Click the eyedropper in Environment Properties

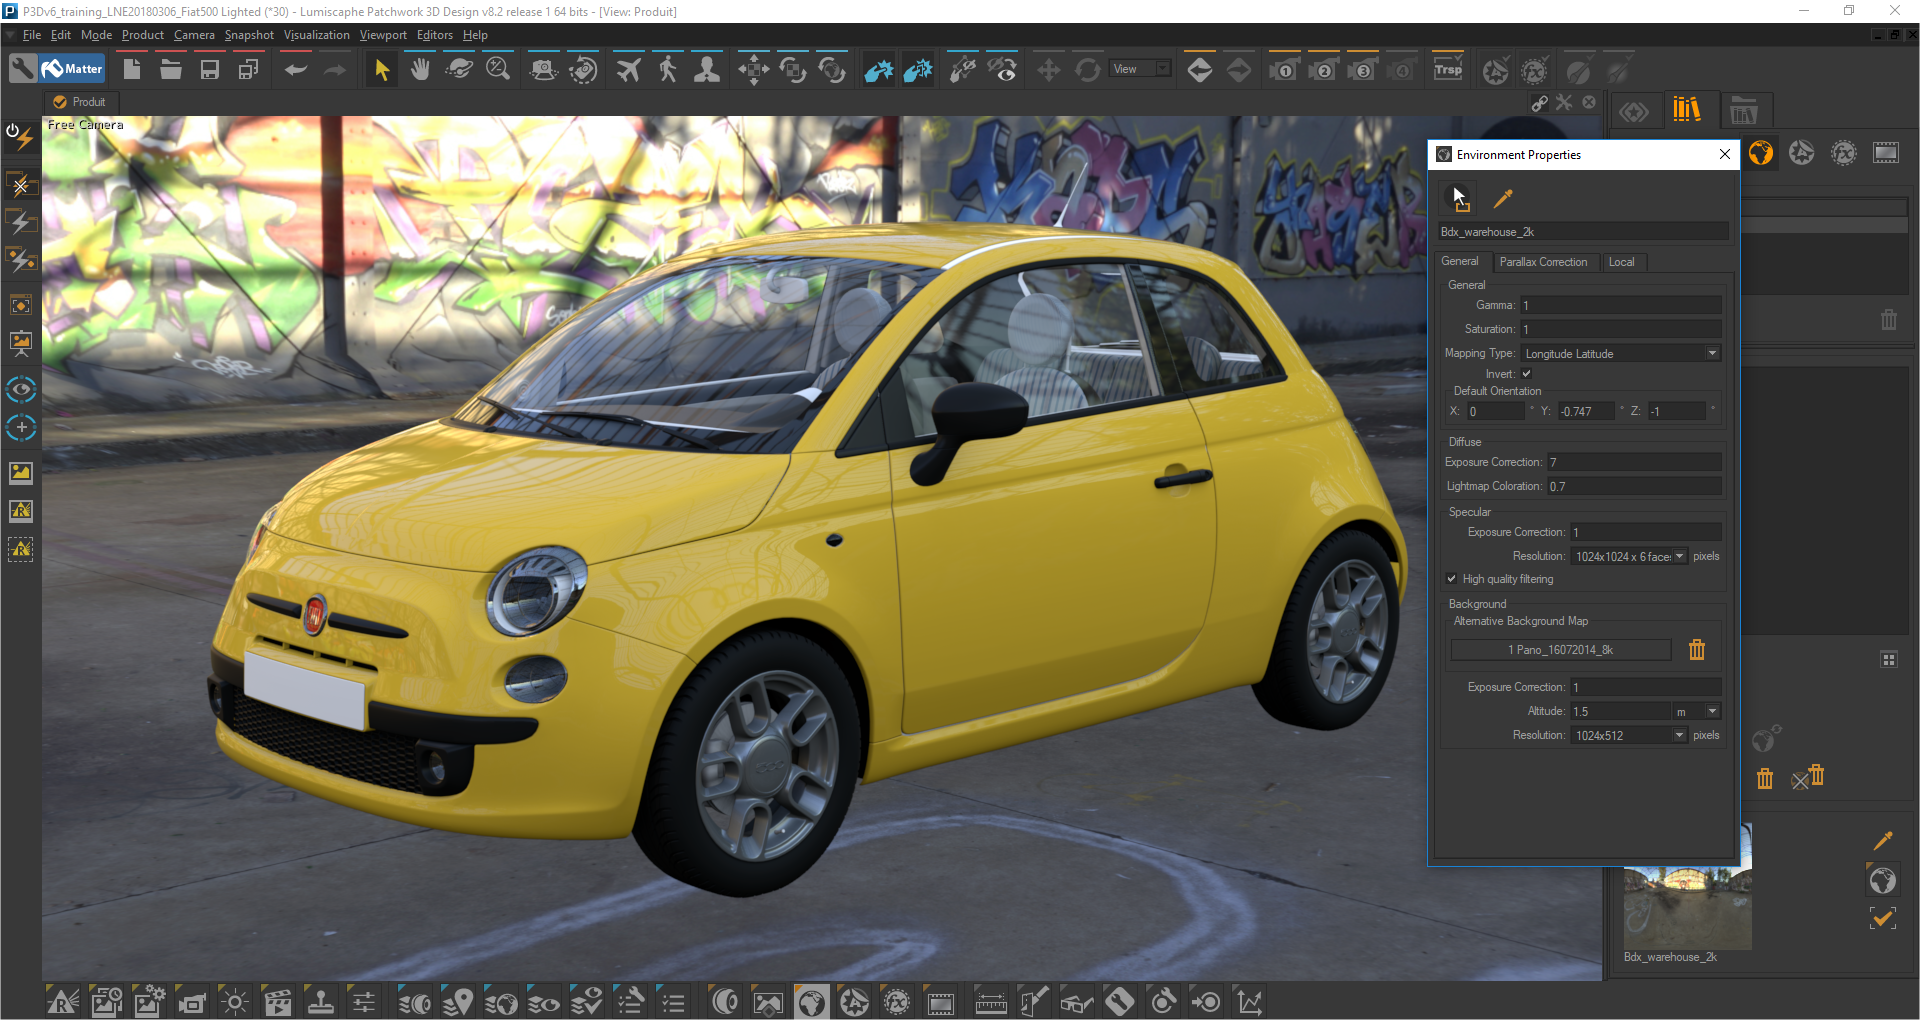pos(1502,199)
